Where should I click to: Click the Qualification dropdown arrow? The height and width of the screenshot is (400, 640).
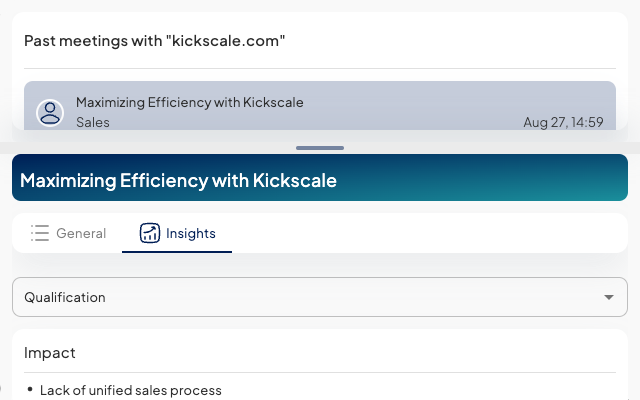(609, 297)
